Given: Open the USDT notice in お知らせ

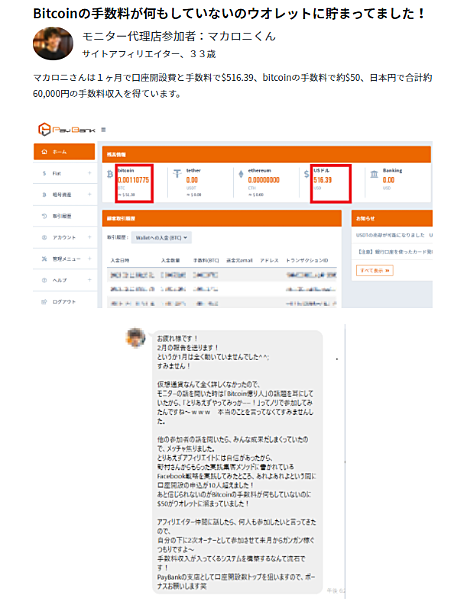Looking at the screenshot, I should coord(394,235).
